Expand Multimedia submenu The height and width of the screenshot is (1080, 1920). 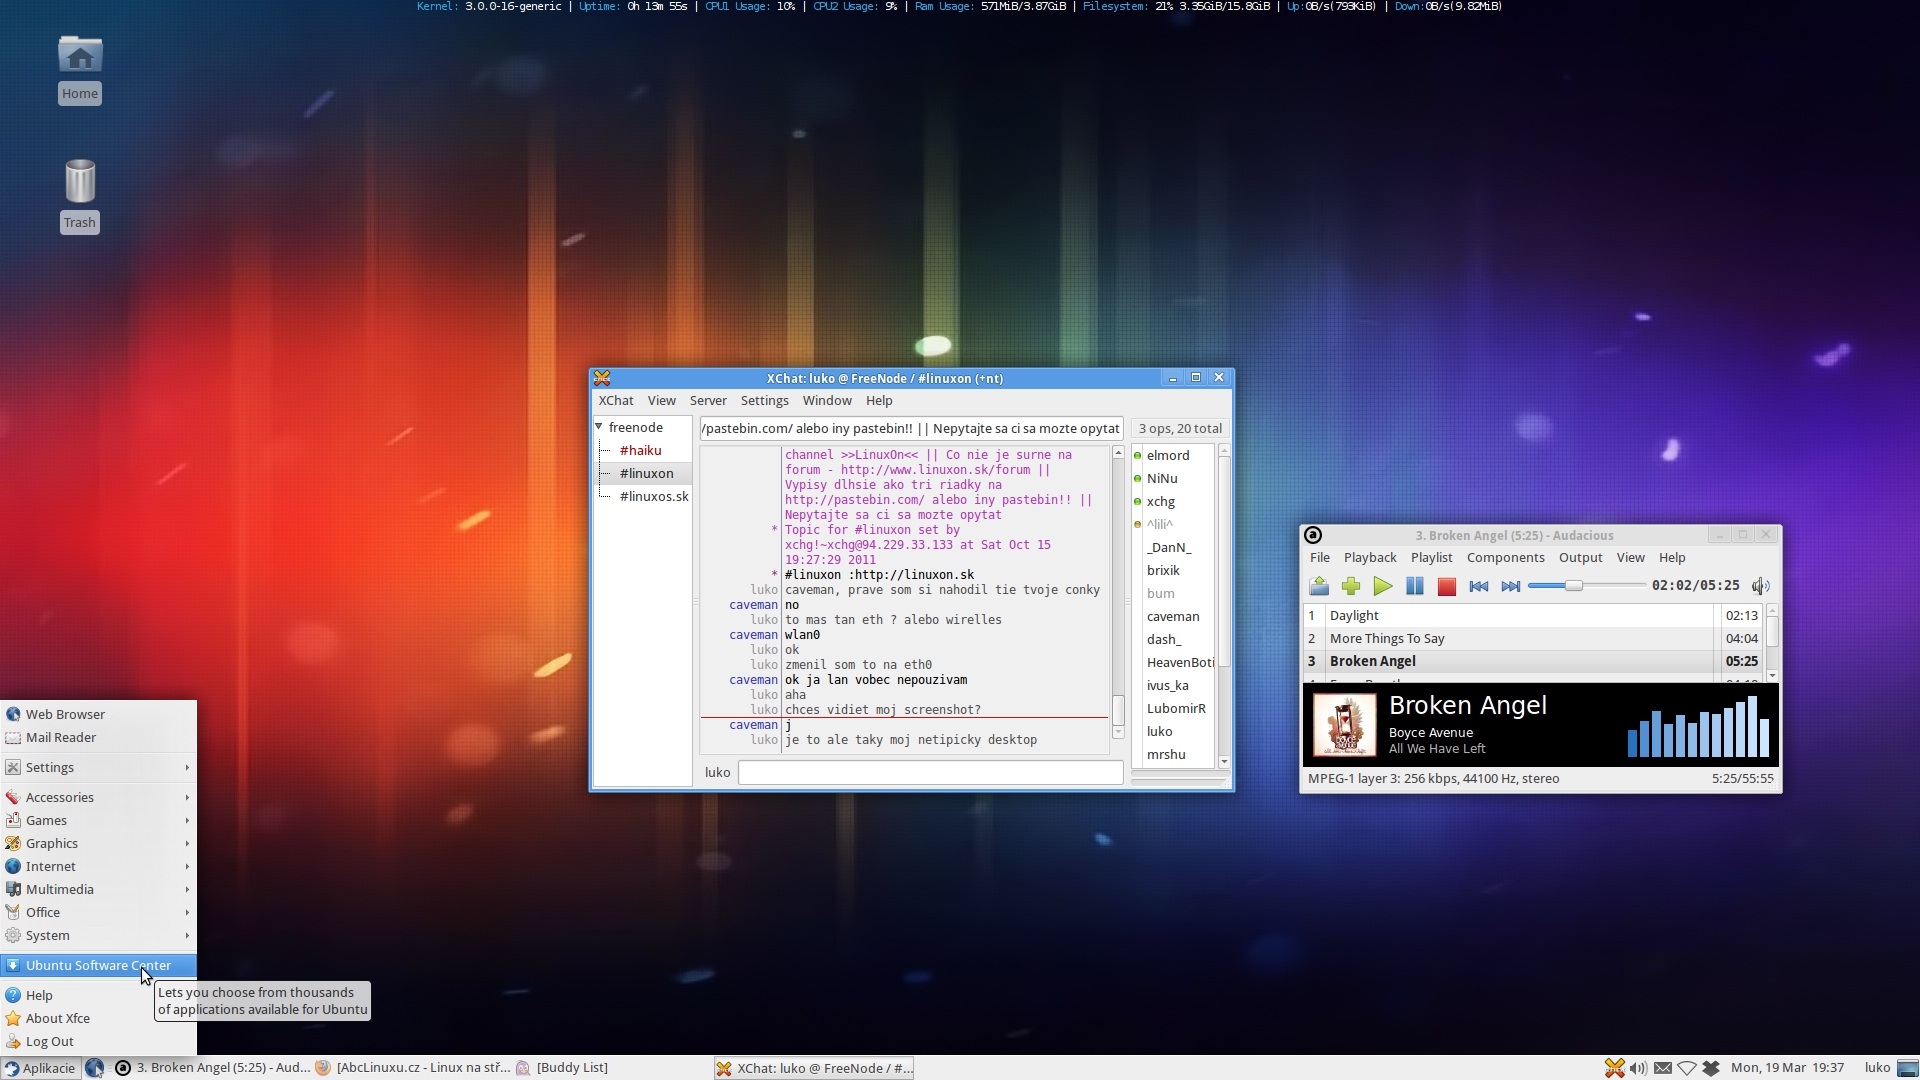point(98,890)
